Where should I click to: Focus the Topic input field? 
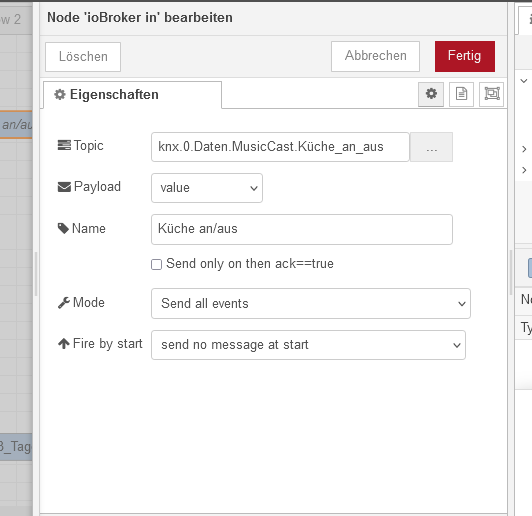pos(280,147)
